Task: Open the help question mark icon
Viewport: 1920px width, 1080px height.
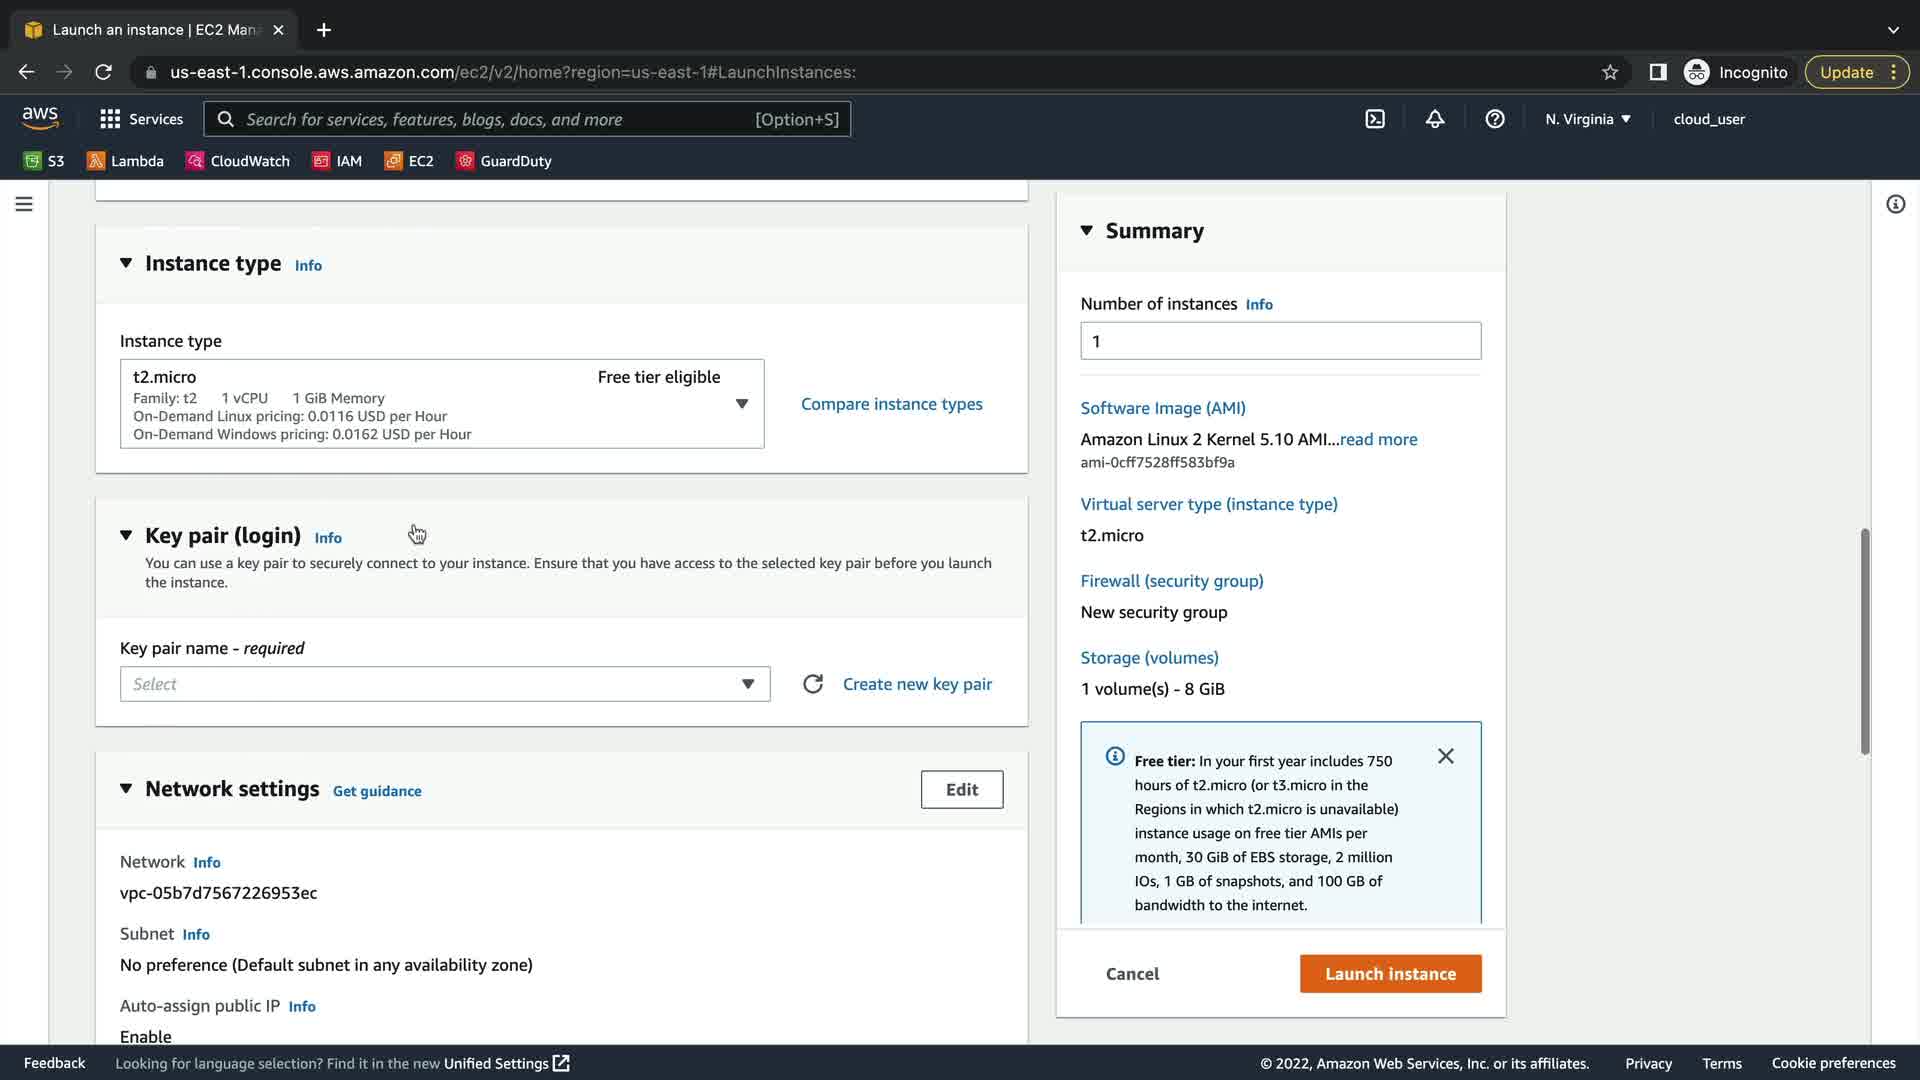Action: [1495, 119]
